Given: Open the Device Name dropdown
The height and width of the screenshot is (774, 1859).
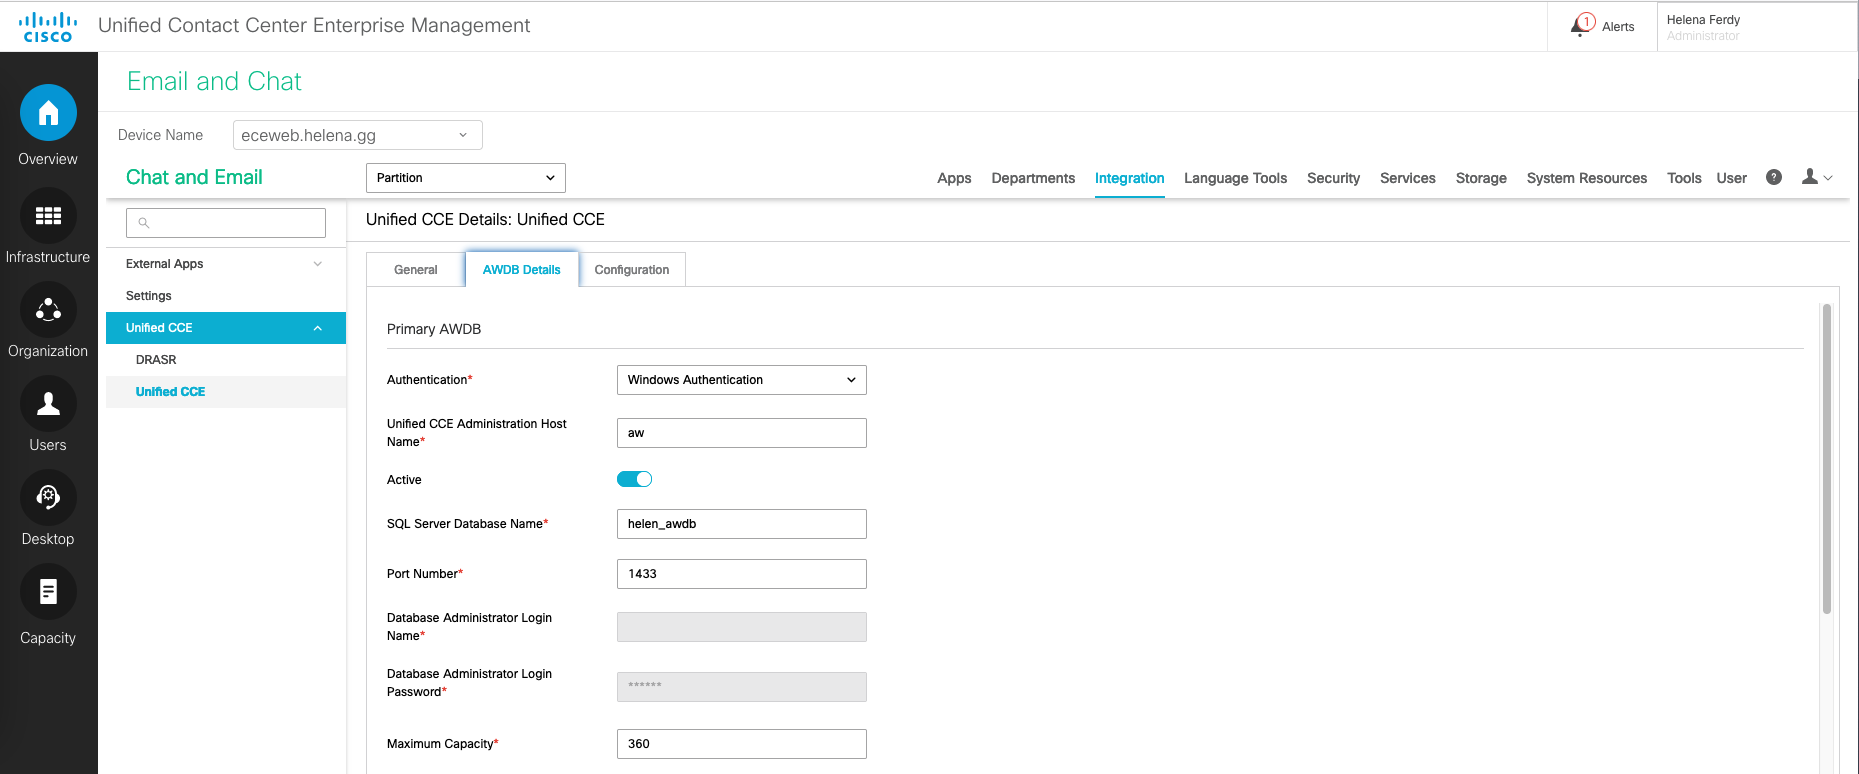Looking at the screenshot, I should click(x=357, y=135).
